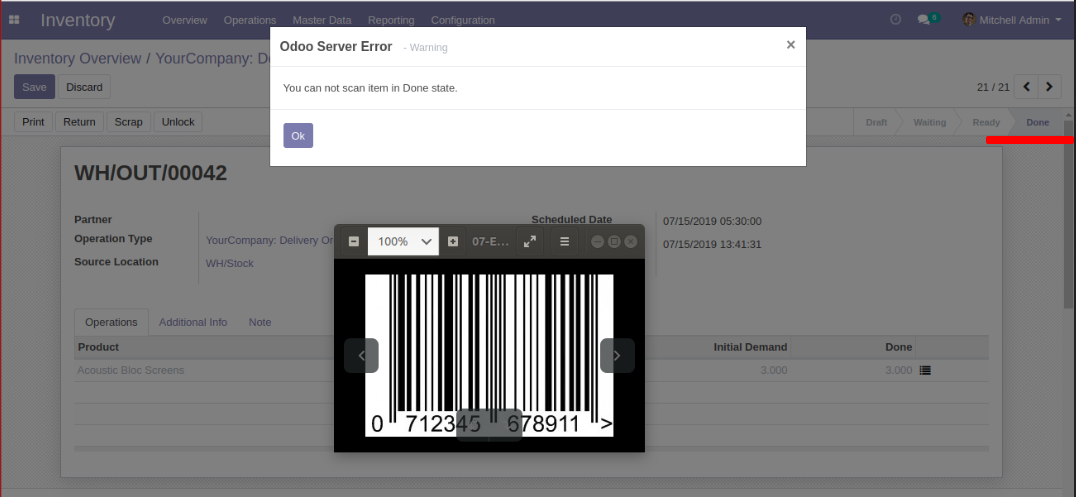This screenshot has width=1076, height=497.
Task: Click the Product column header
Action: pyautogui.click(x=98, y=347)
